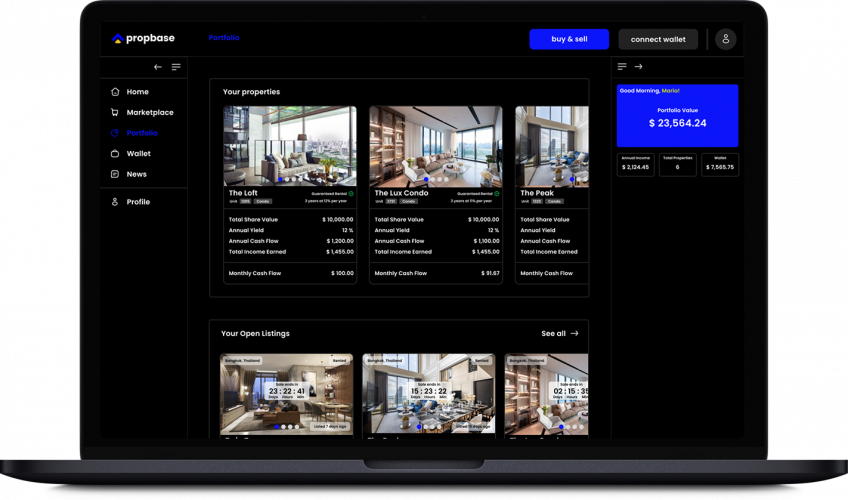Select first dot on 15:23:22 listing photo
This screenshot has height=500, width=848.
(x=419, y=427)
